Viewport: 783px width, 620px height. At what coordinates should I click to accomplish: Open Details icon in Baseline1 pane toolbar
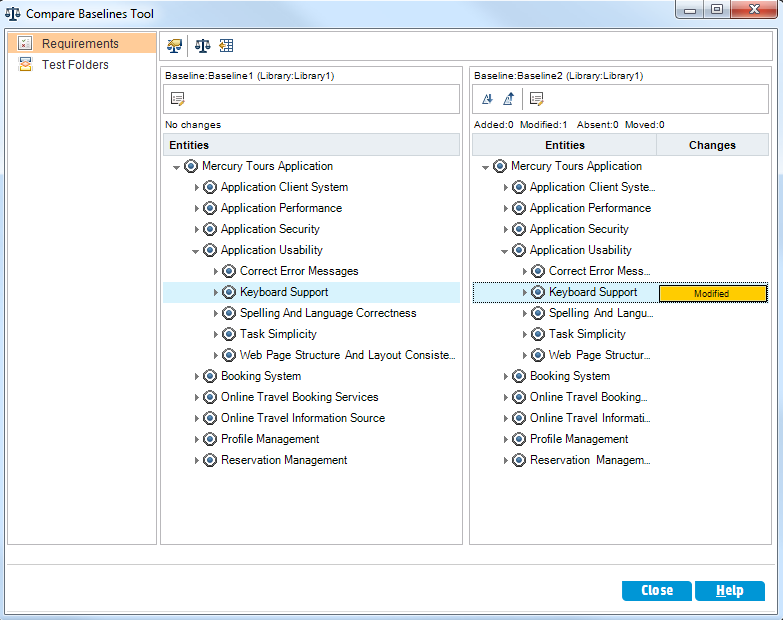[x=178, y=99]
